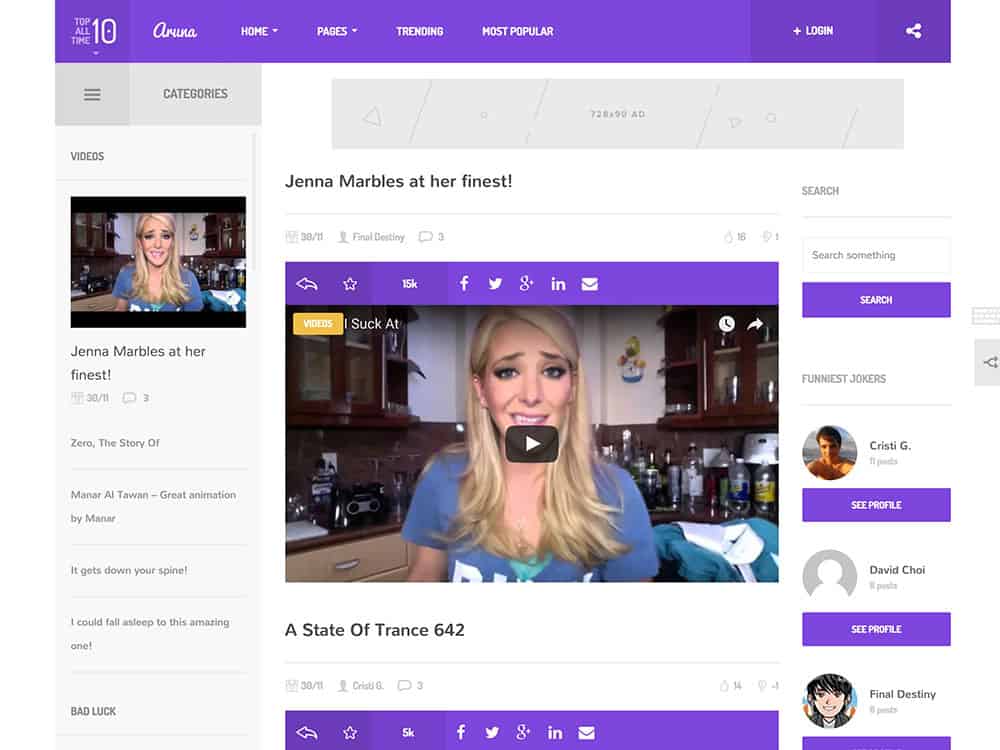Click reply arrow on Jenna Marbles post
Screen dimensions: 1000x750
coord(307,284)
